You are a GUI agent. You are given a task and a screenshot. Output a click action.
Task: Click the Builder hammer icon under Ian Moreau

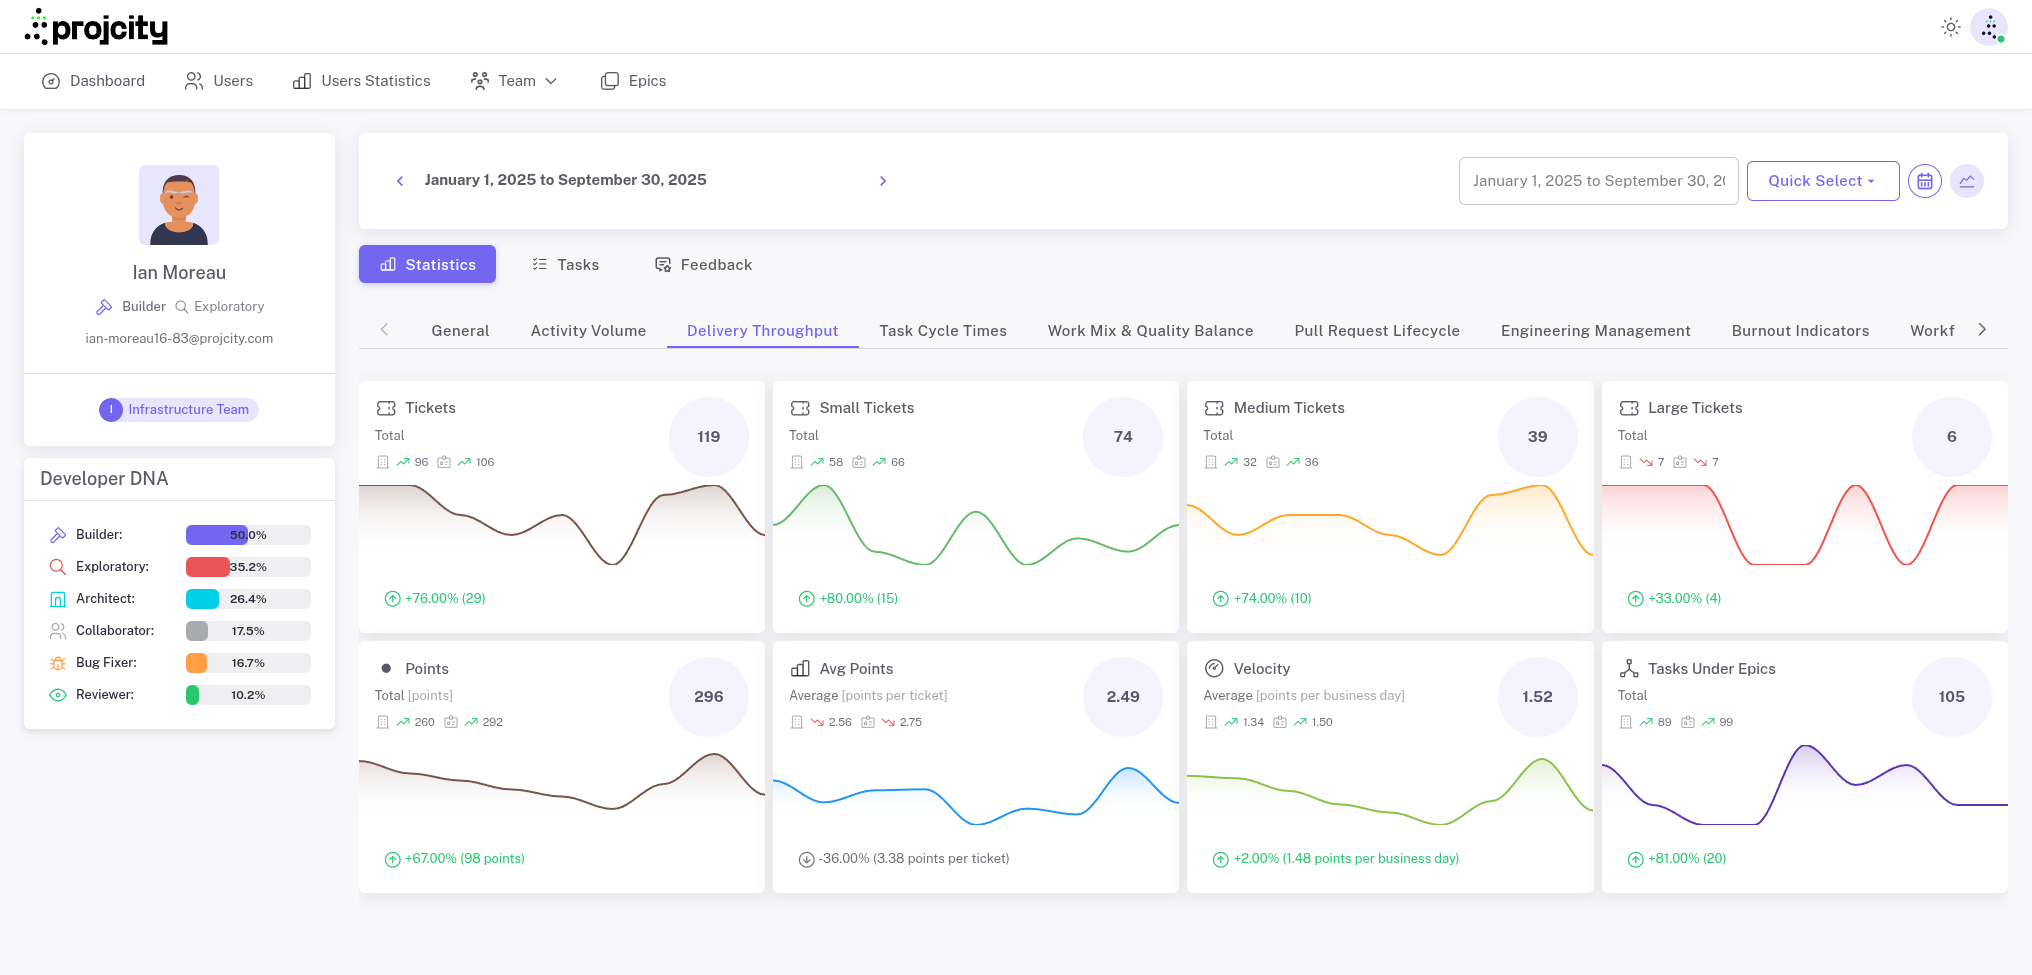(105, 306)
